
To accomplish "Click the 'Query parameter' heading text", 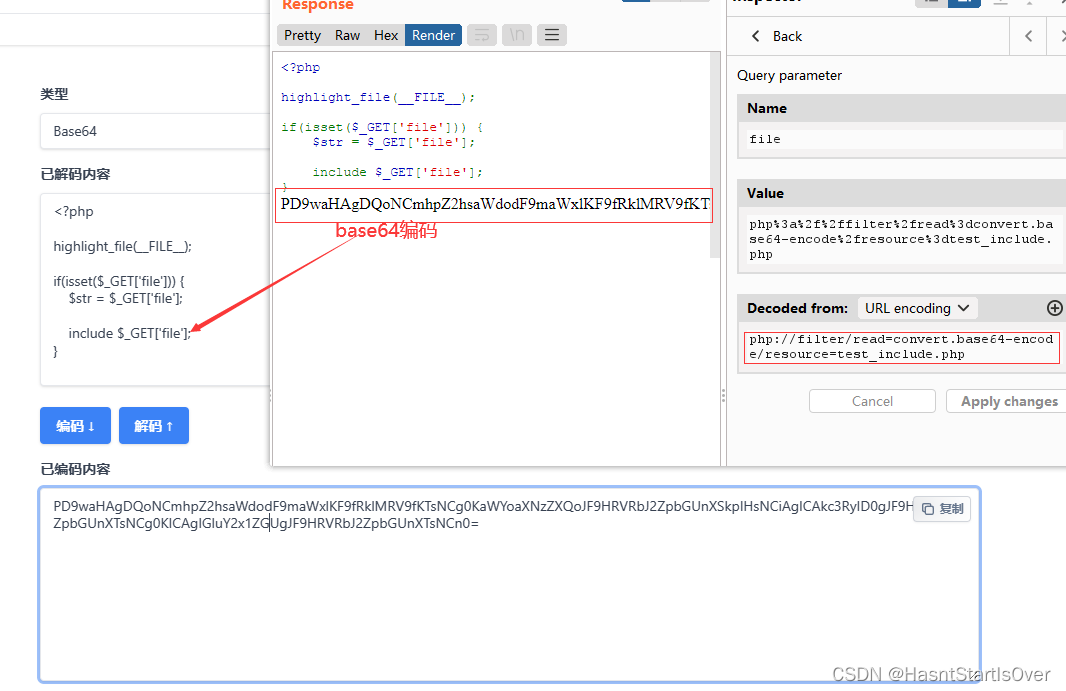I will [789, 75].
